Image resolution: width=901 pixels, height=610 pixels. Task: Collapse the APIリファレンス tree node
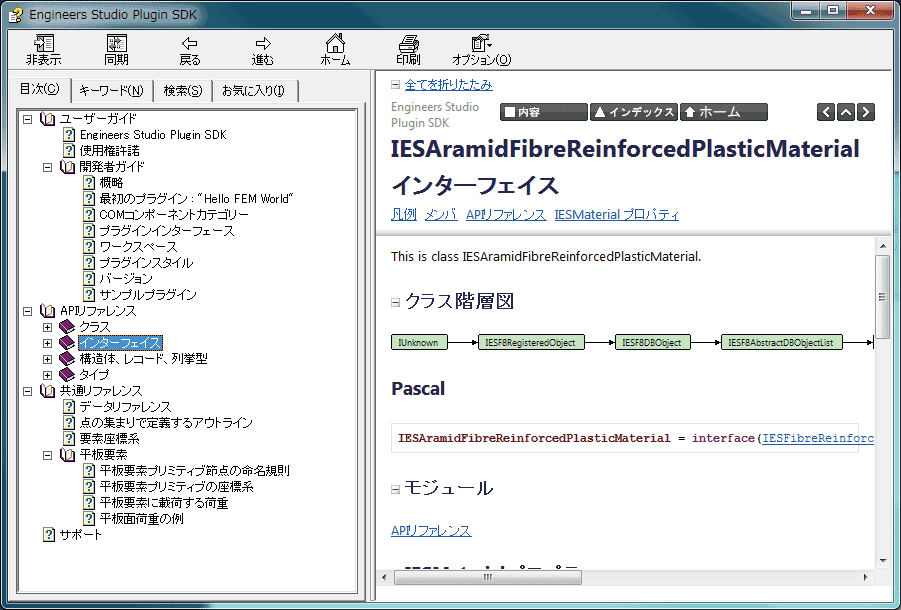(x=28, y=311)
